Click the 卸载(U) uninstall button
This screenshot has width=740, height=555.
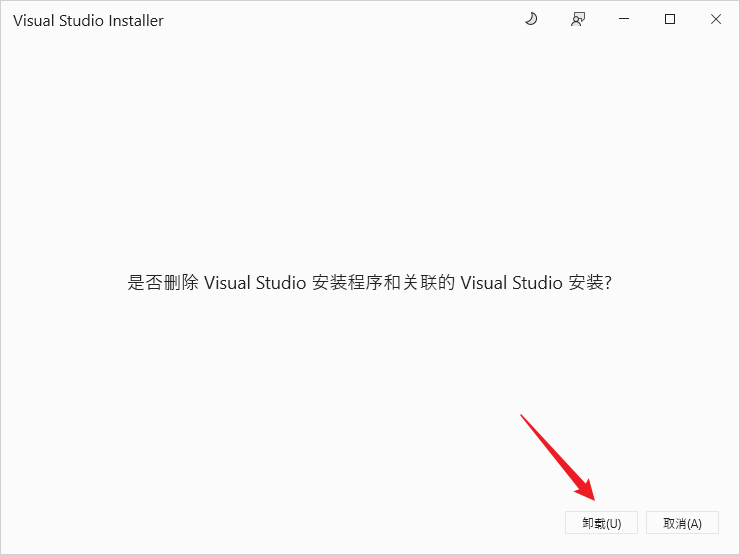pos(594,523)
